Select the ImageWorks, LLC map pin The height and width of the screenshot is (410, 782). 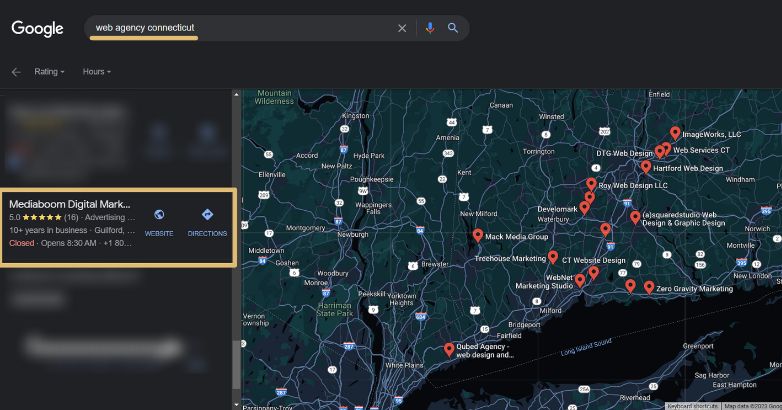click(x=675, y=133)
